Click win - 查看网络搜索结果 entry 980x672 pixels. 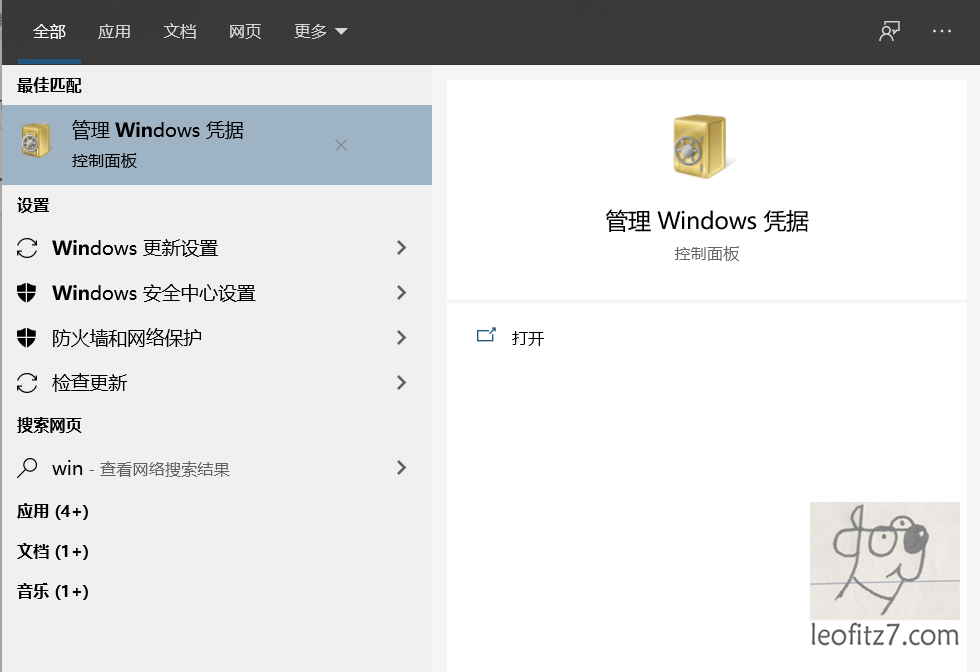[217, 468]
